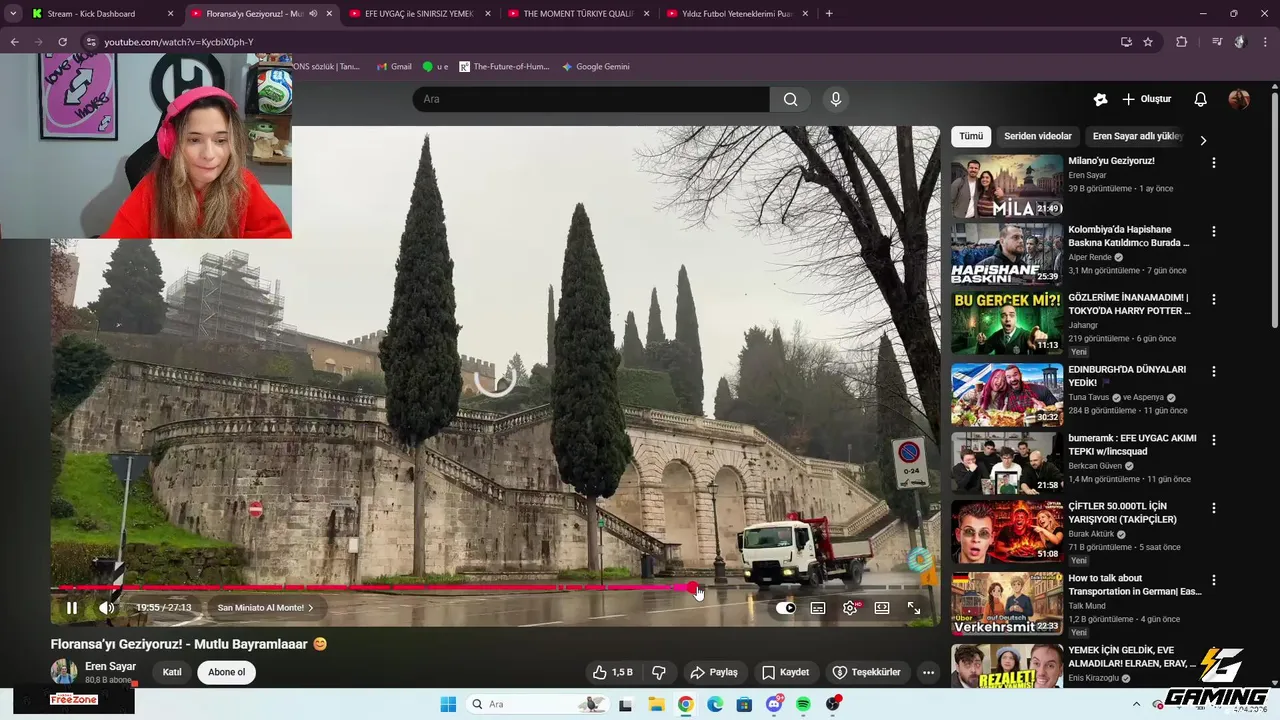This screenshot has height=720, width=1280.
Task: Show more filter chips with arrow
Action: [x=1203, y=140]
